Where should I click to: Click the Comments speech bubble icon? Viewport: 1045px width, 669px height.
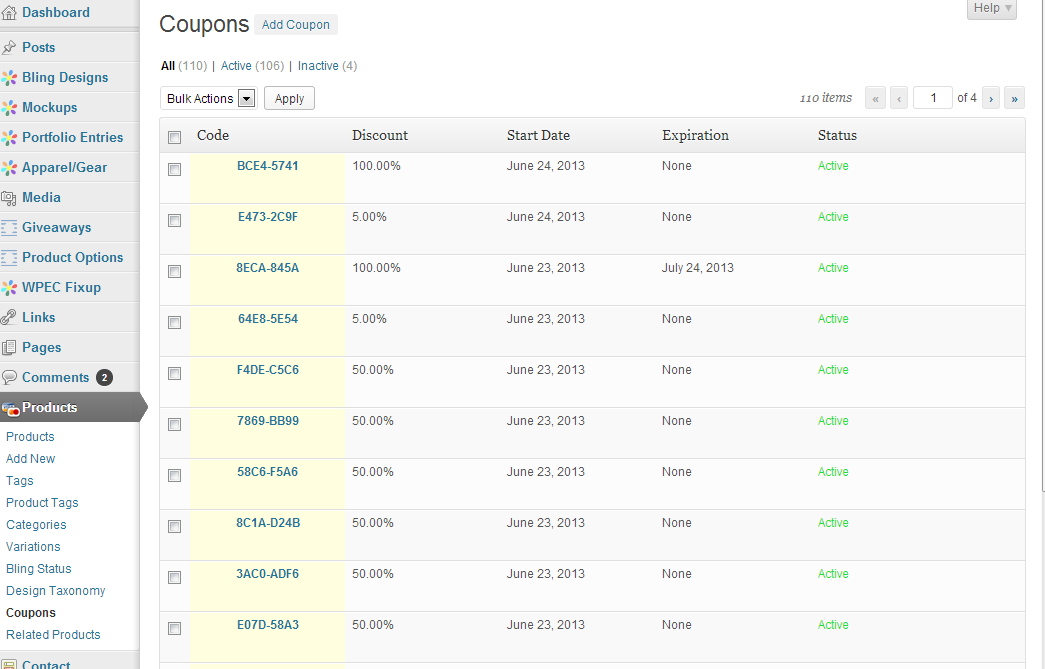[x=10, y=377]
